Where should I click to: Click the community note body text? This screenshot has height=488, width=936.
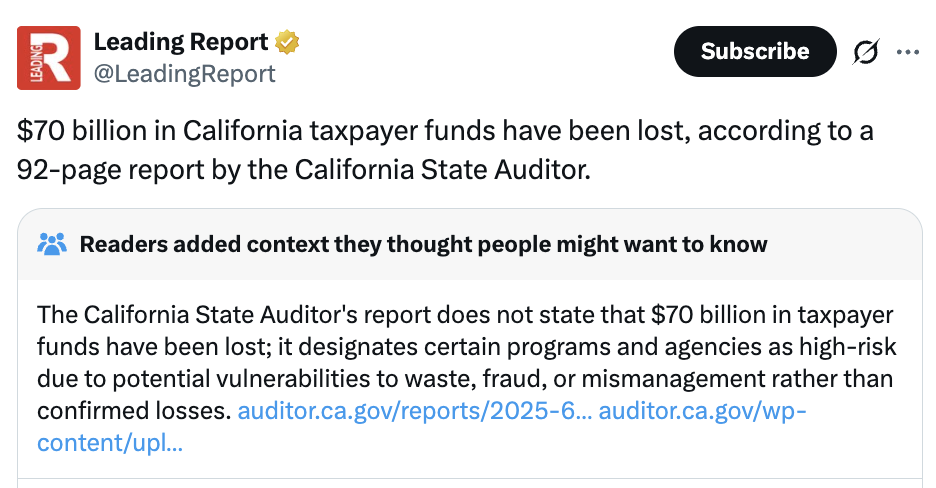(x=465, y=348)
